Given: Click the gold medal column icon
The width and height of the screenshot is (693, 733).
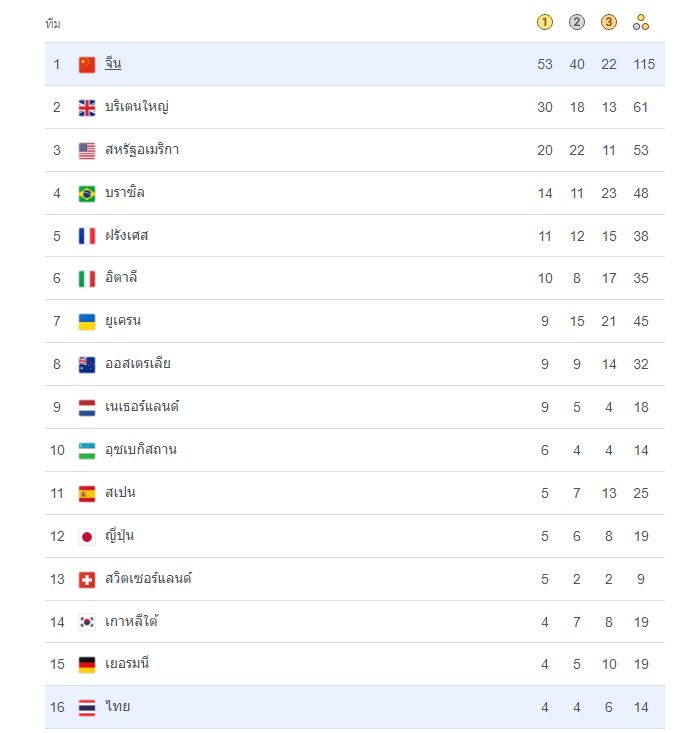Looking at the screenshot, I should pyautogui.click(x=545, y=22).
